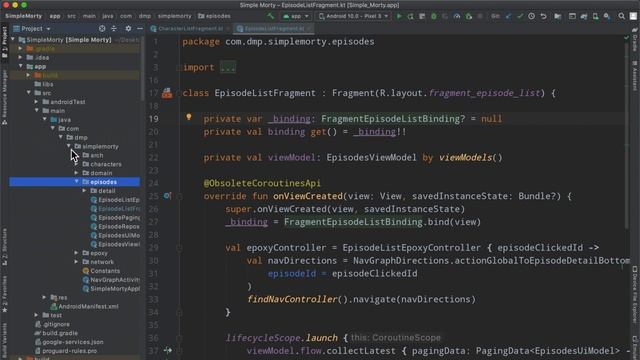Open SDK Manager icon in toolbar

(x=607, y=16)
